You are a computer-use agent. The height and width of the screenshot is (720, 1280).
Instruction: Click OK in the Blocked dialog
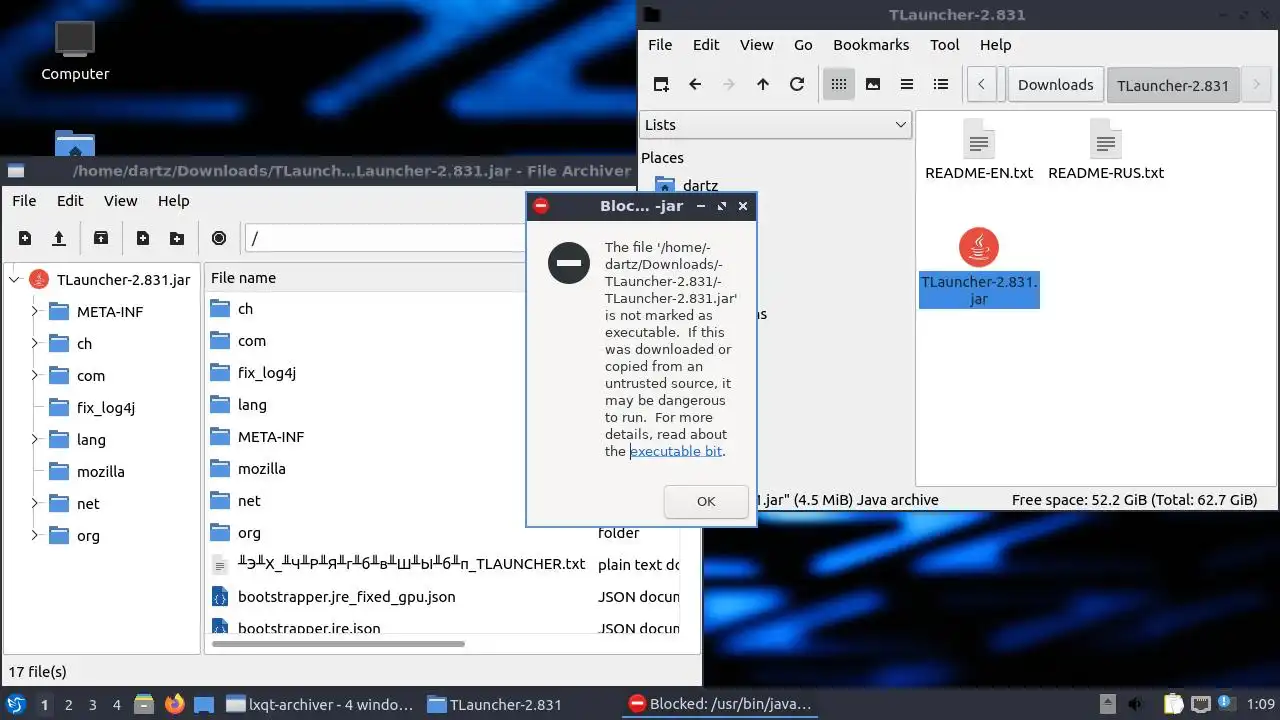pyautogui.click(x=706, y=502)
